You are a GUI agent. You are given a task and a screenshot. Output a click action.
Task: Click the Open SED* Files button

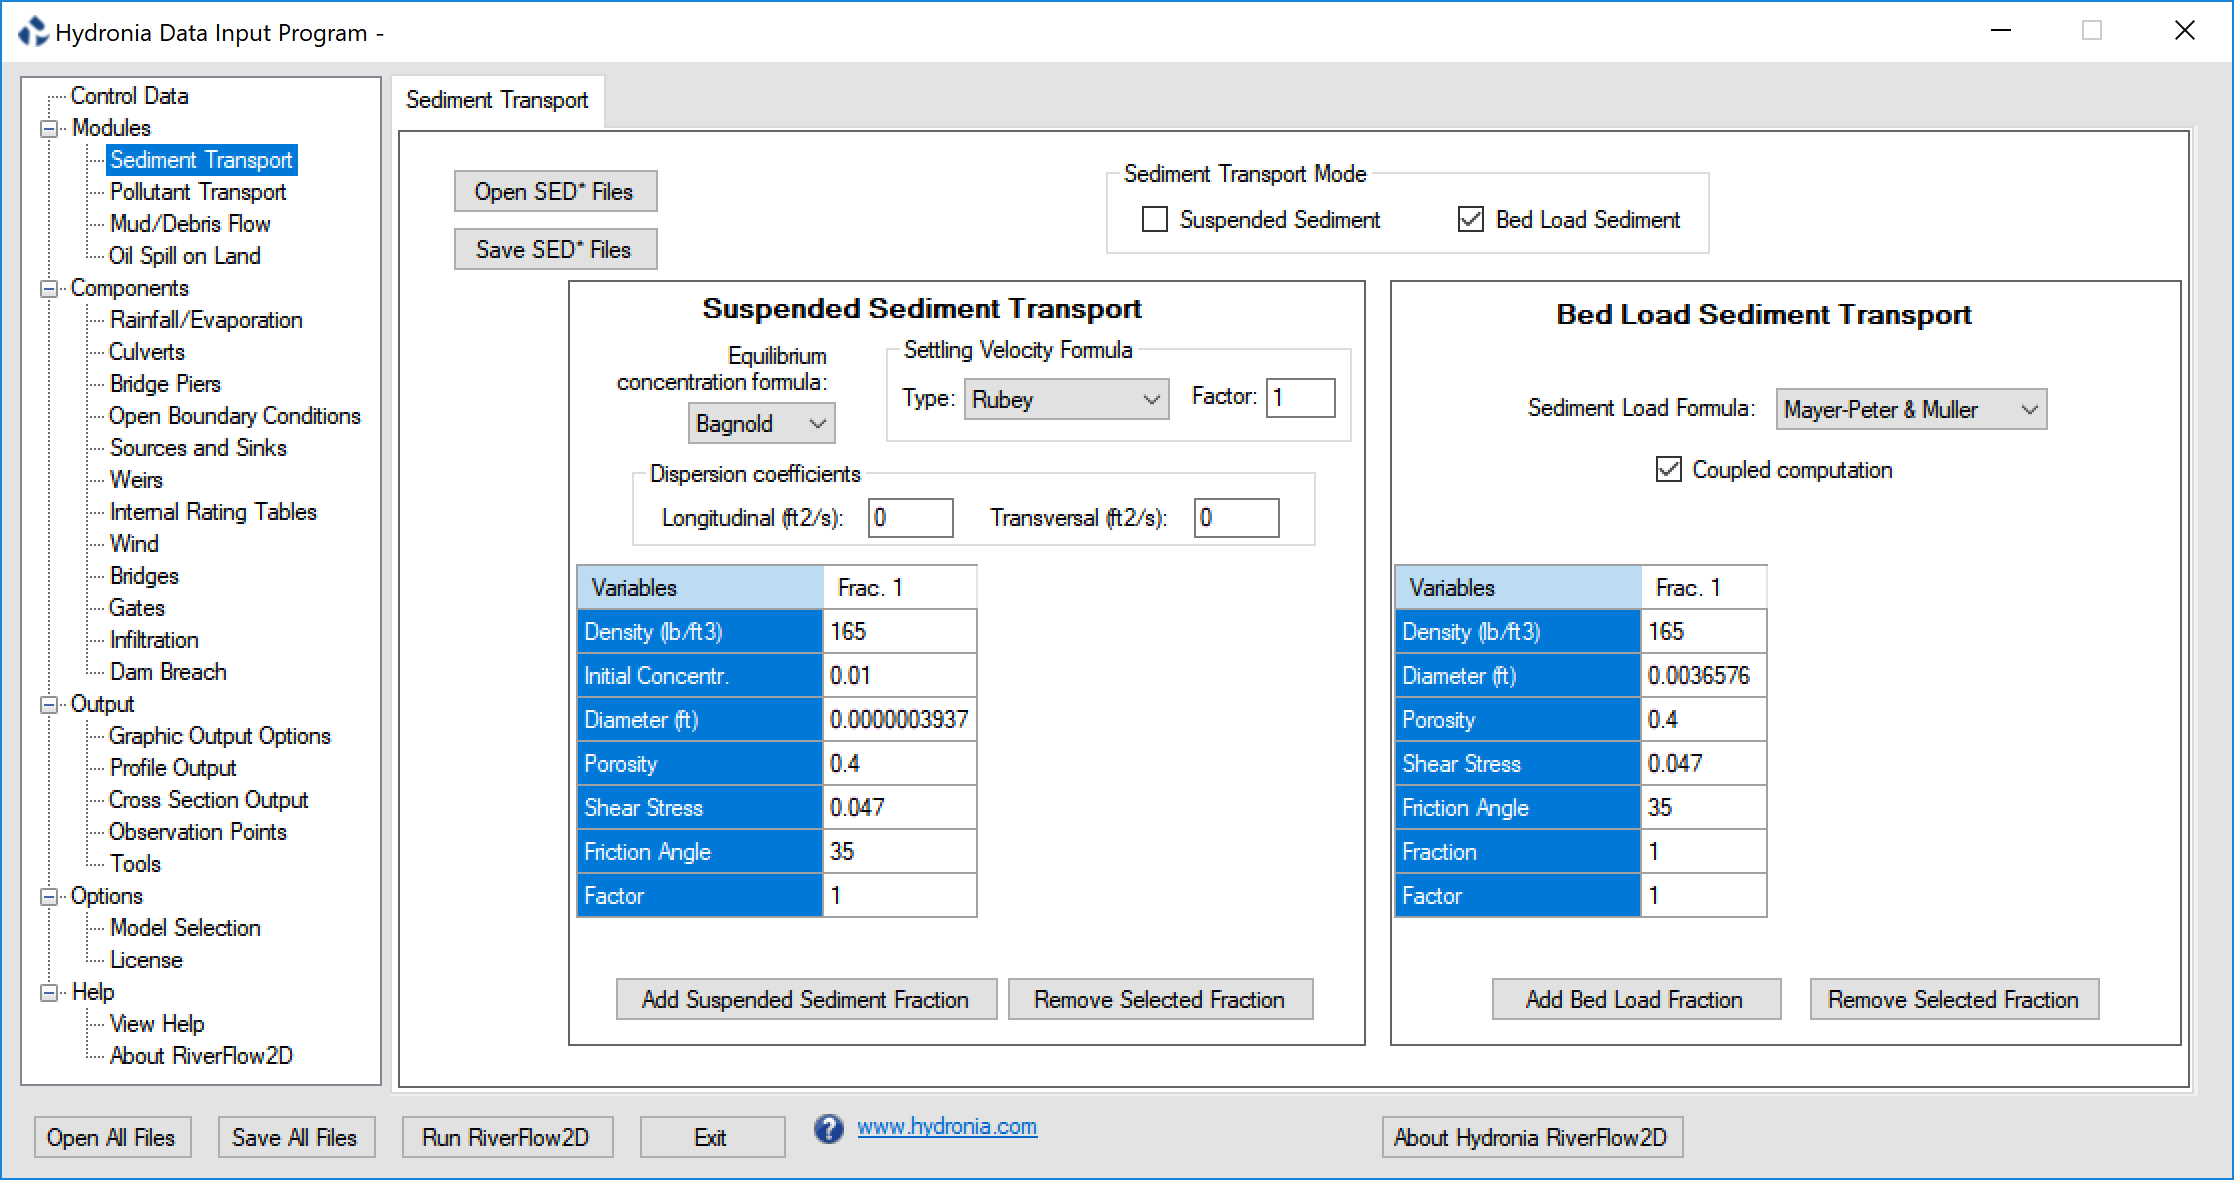pyautogui.click(x=555, y=191)
